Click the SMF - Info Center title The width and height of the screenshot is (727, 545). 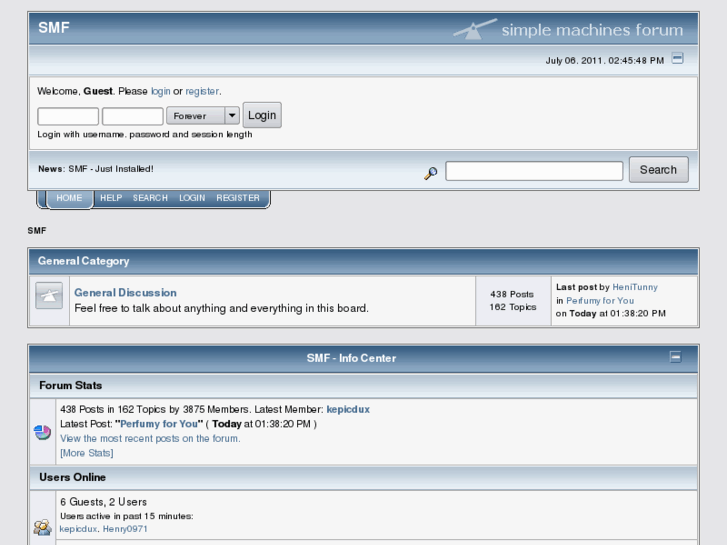[351, 358]
